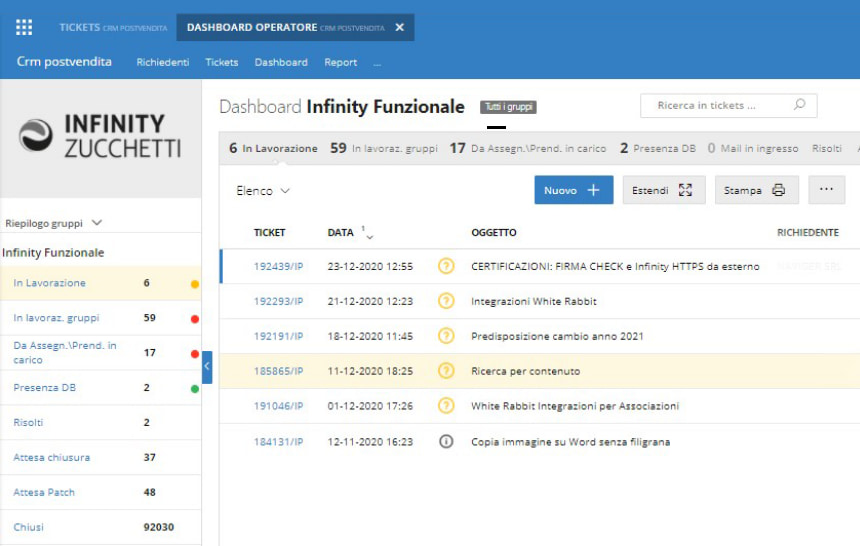Open the three-dots more options button
This screenshot has width=860, height=546.
[x=825, y=190]
